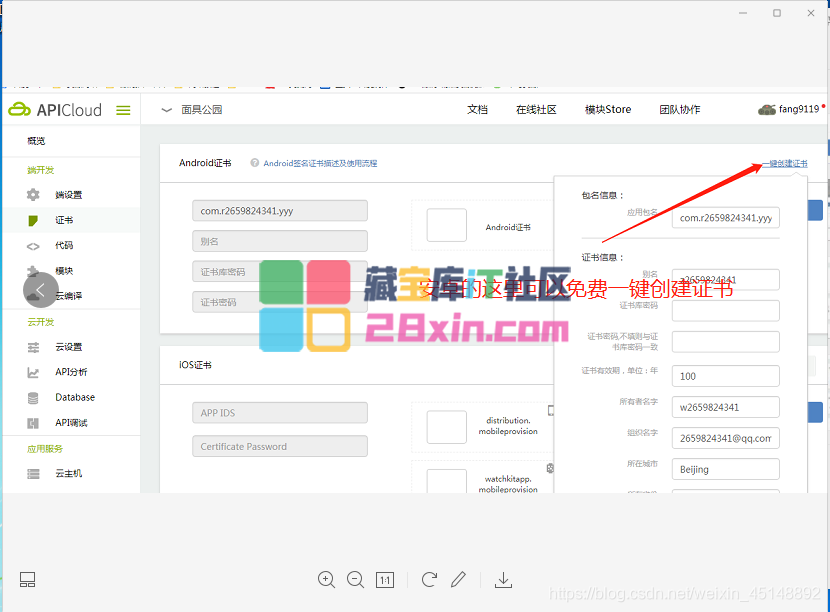This screenshot has height=612, width=830.
Task: Open the Android签名证书描述及使用流程 link
Action: 320,163
